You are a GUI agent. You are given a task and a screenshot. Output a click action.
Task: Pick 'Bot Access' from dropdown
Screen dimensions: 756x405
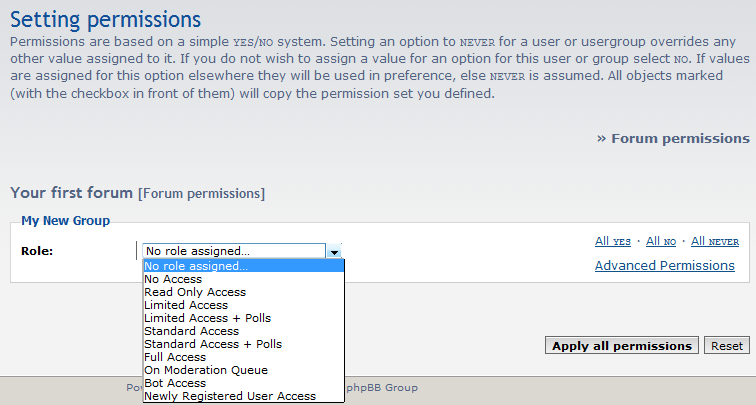point(175,383)
